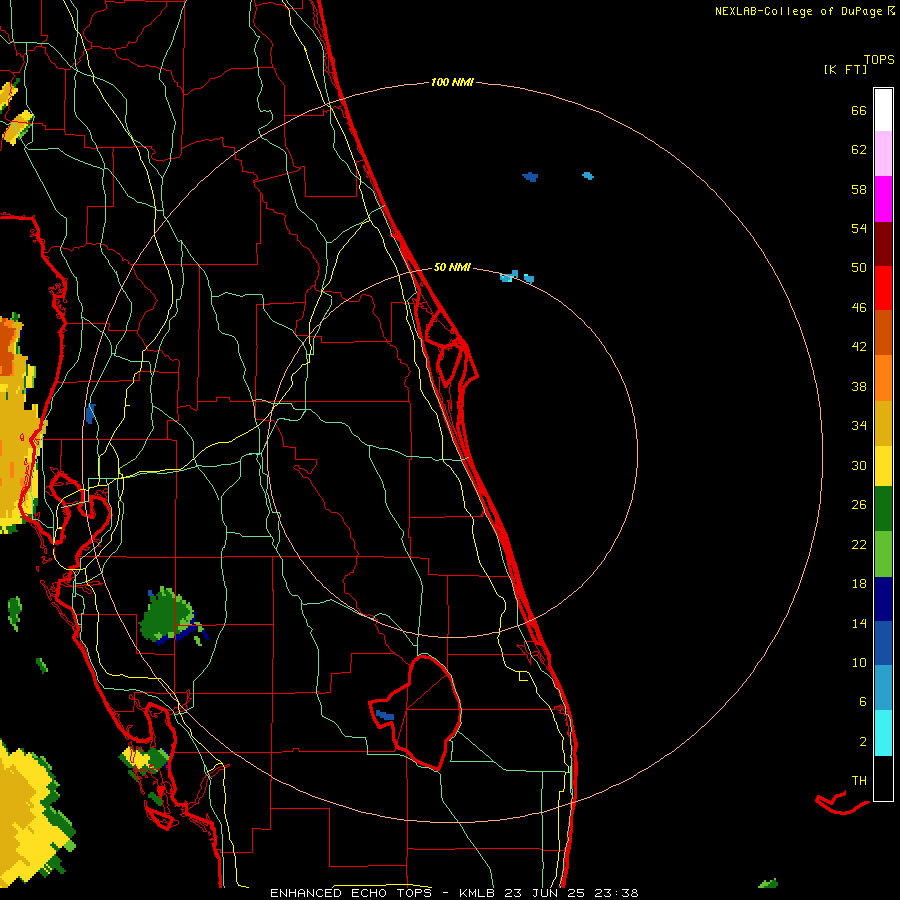Click the legend value 62
Viewport: 900px width, 900px height.
click(x=859, y=150)
